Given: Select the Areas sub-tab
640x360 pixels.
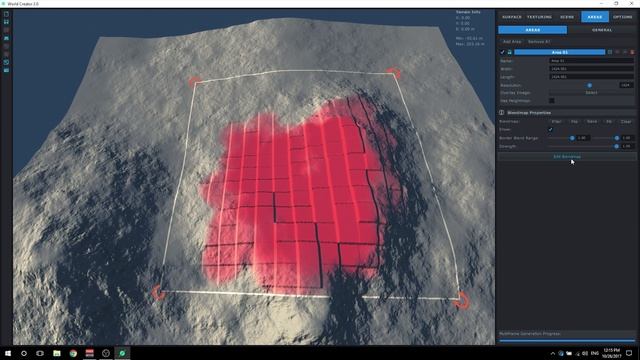Looking at the screenshot, I should [x=533, y=30].
